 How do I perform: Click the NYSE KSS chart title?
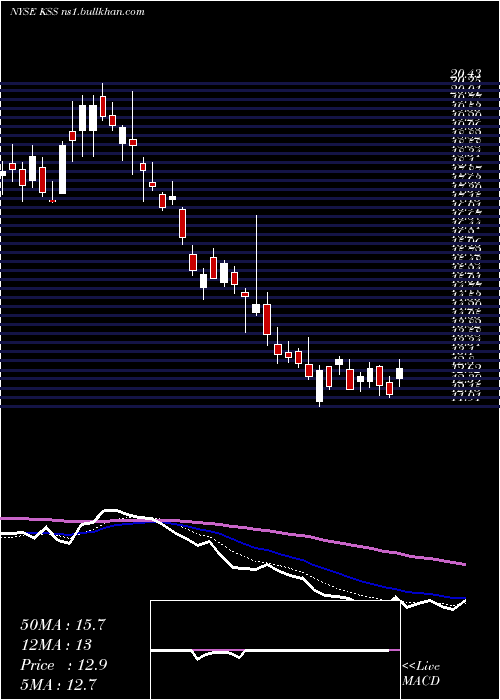(77, 12)
